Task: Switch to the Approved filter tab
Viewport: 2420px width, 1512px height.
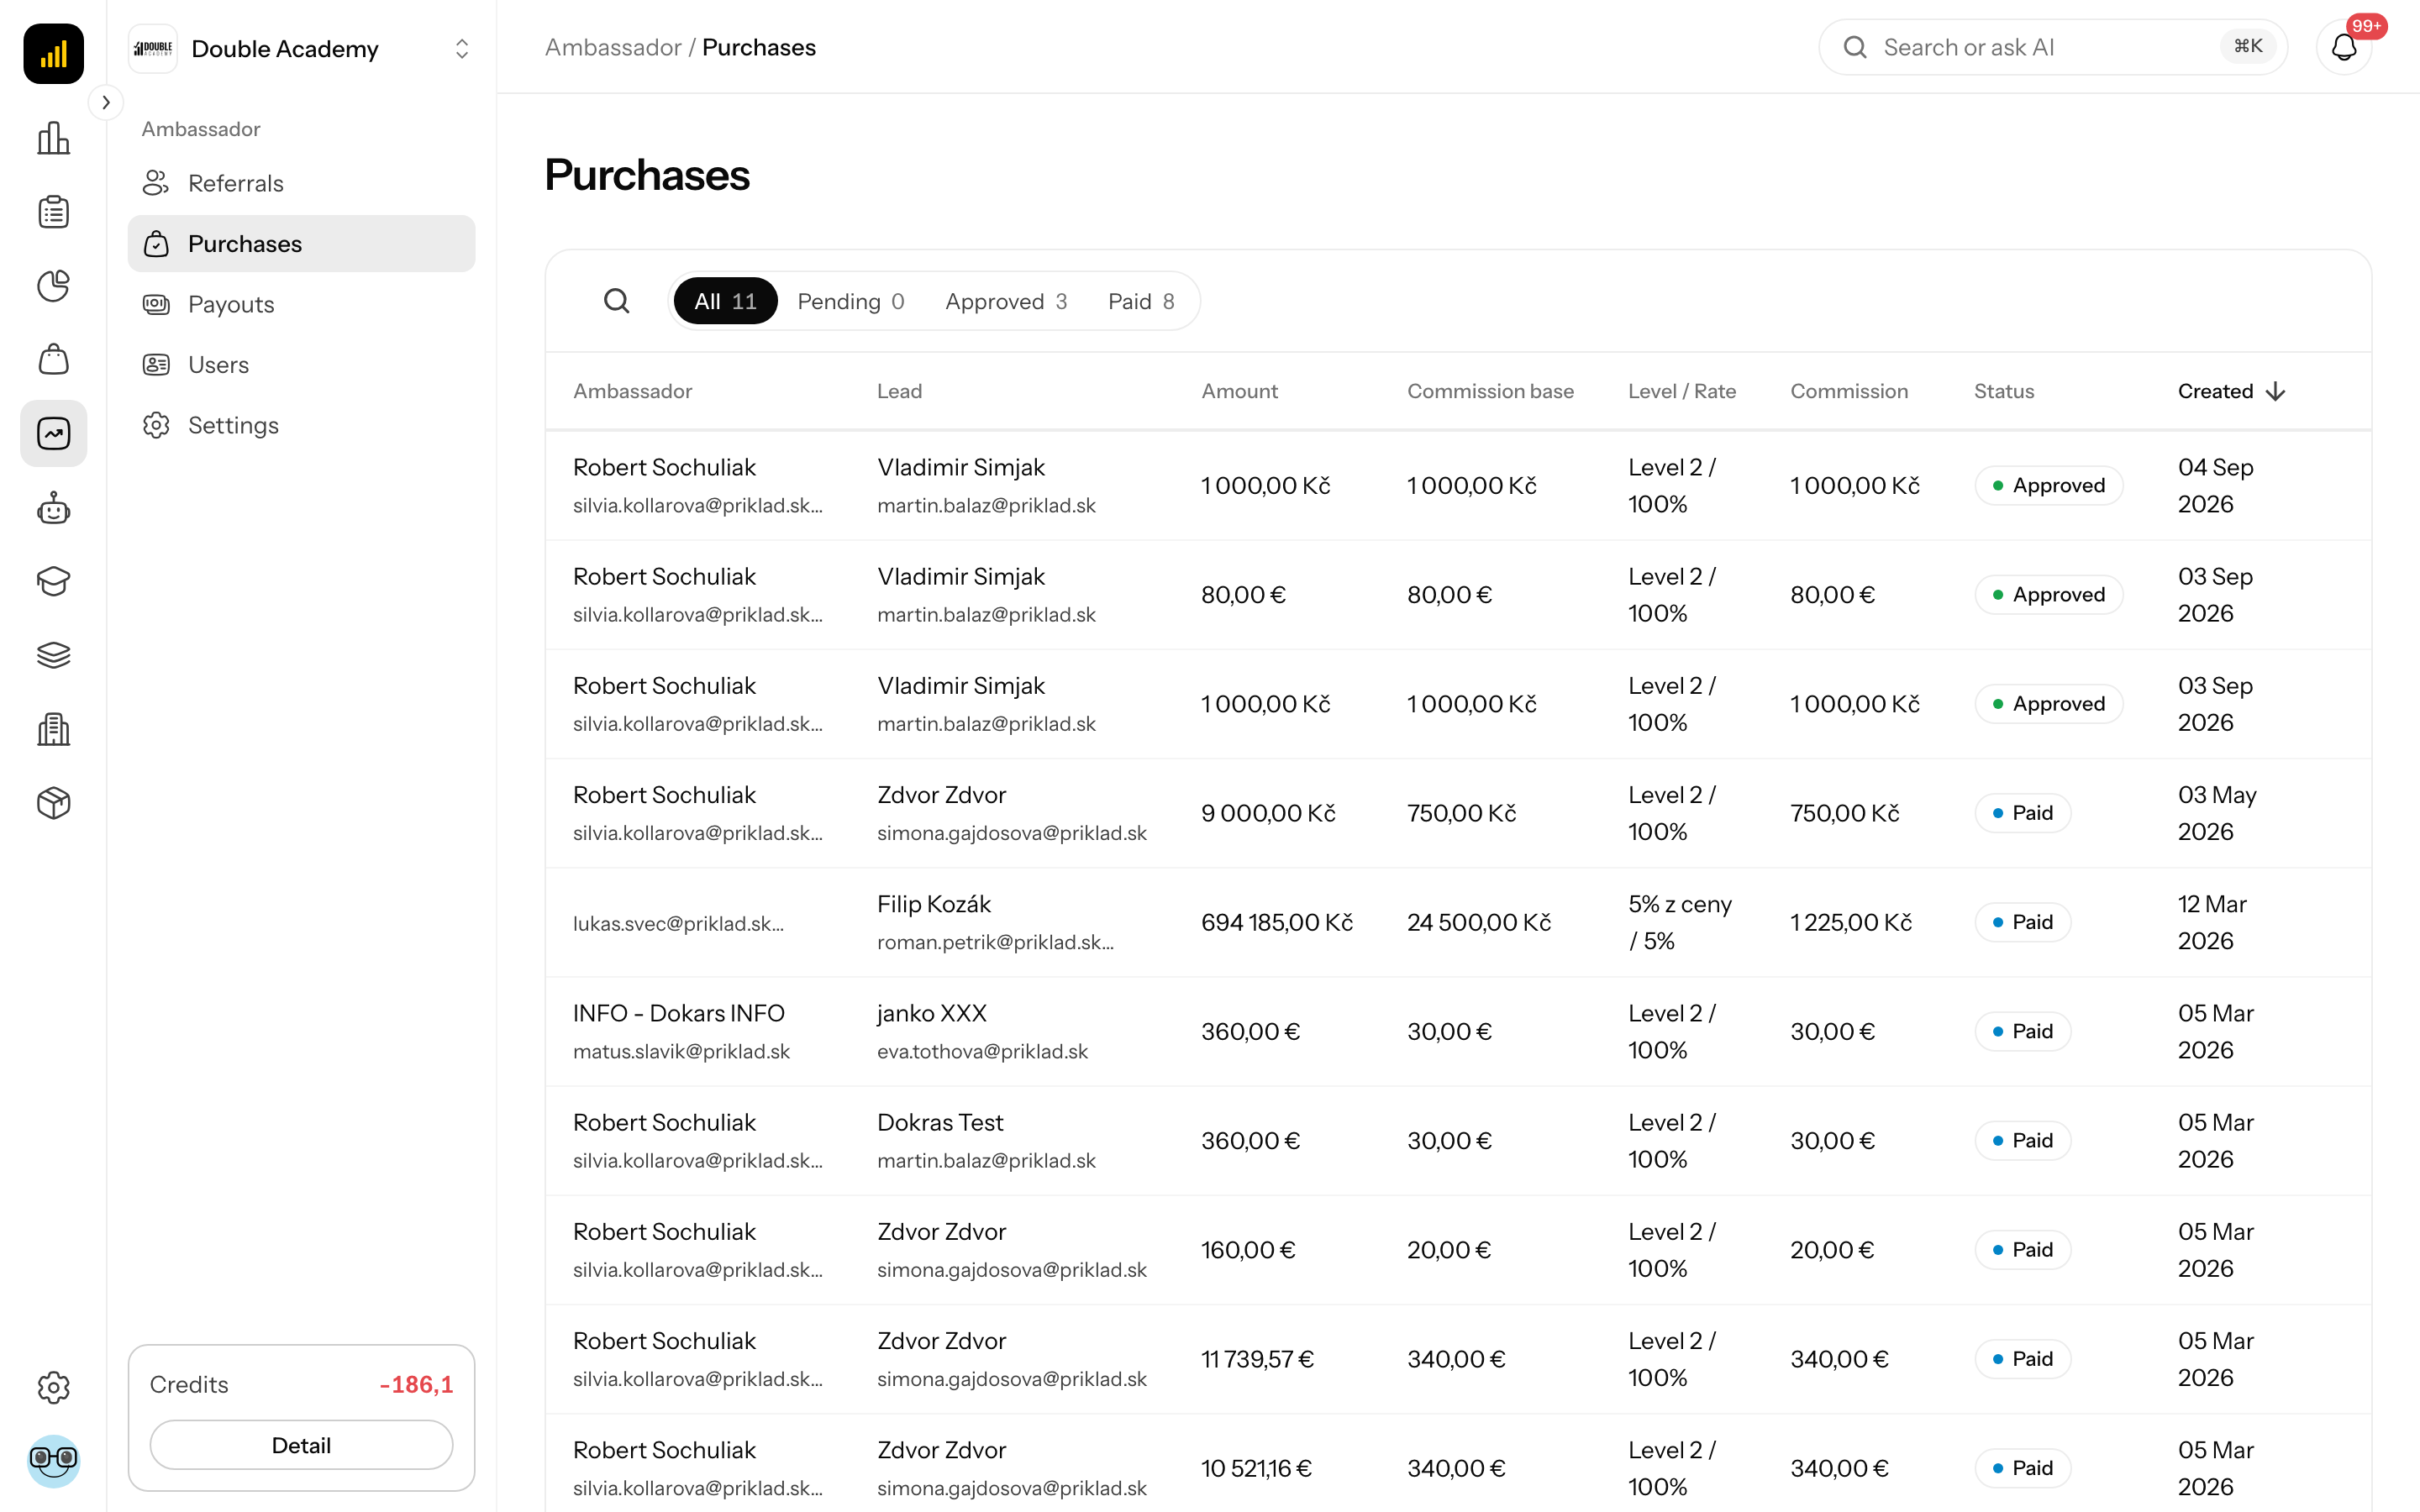Action: coord(1006,301)
